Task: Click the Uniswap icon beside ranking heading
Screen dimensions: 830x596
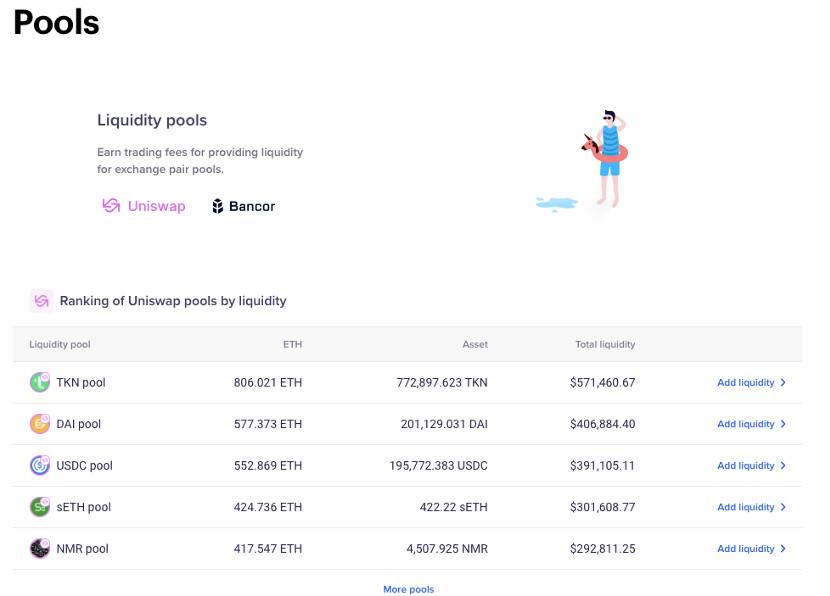Action: click(x=41, y=300)
